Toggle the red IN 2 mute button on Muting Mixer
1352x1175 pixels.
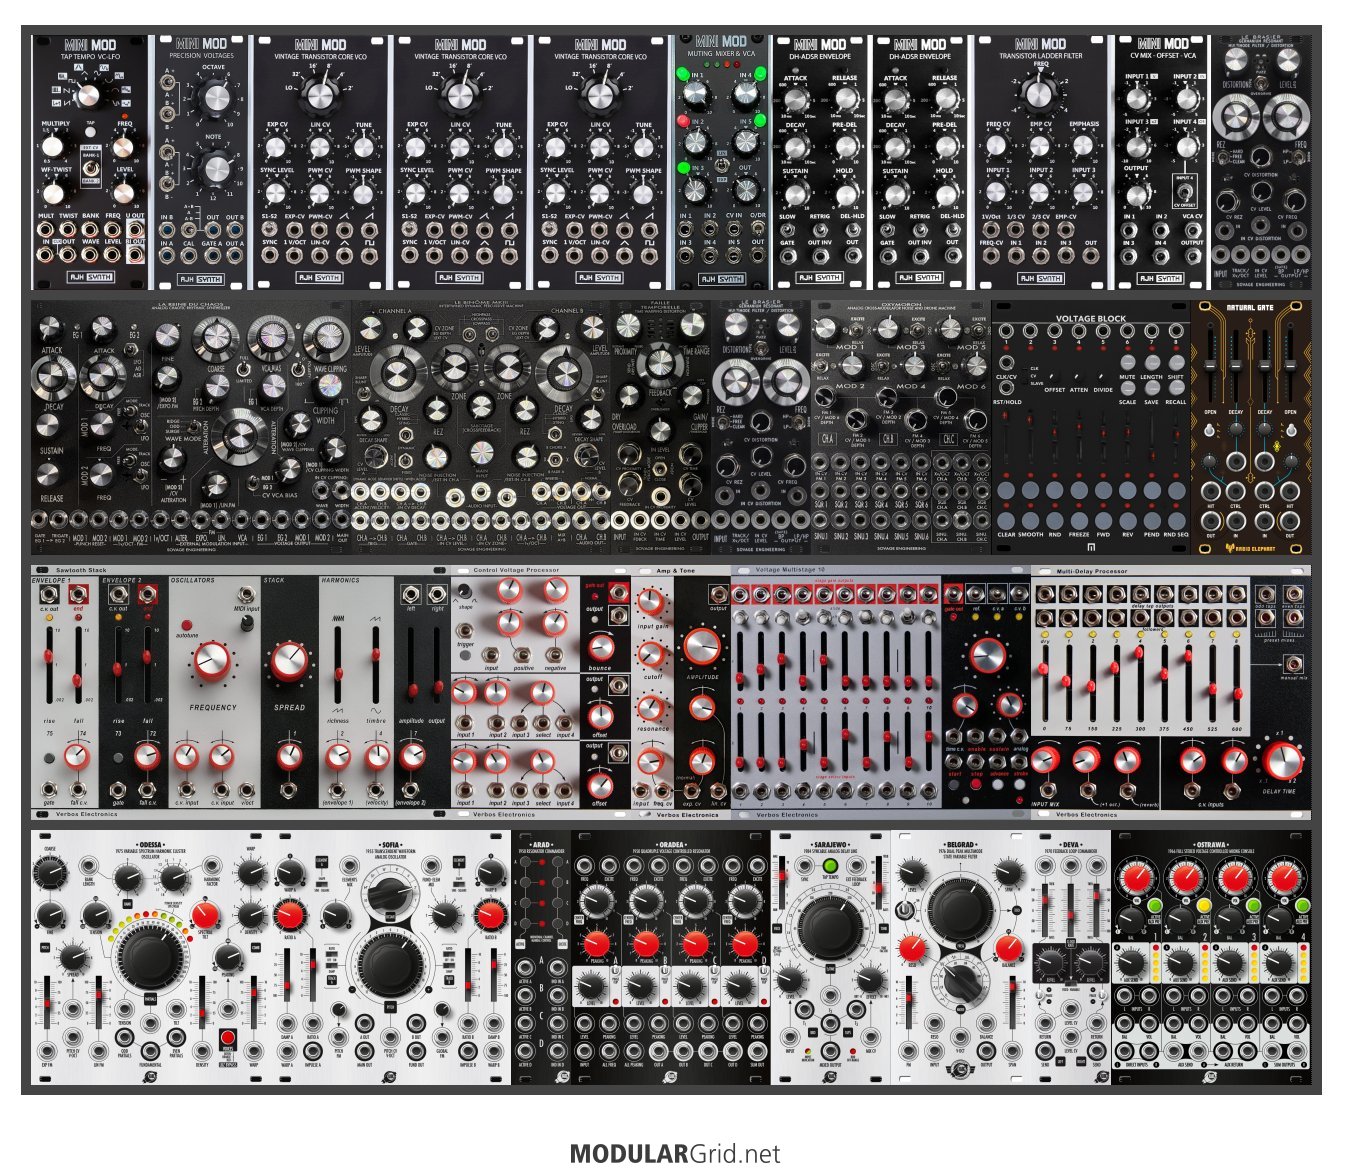(x=684, y=121)
